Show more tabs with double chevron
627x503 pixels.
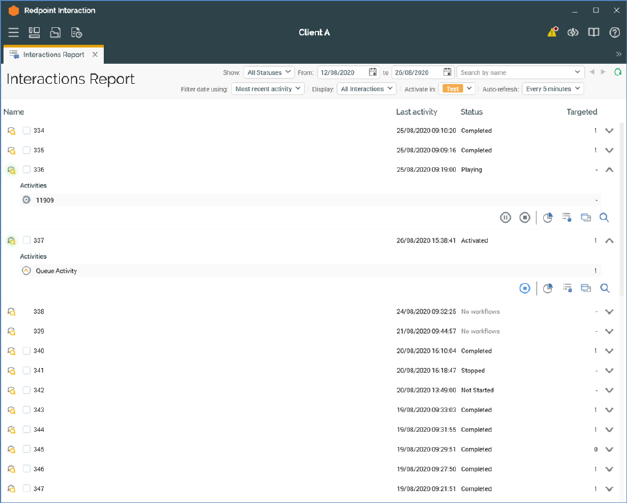click(619, 54)
